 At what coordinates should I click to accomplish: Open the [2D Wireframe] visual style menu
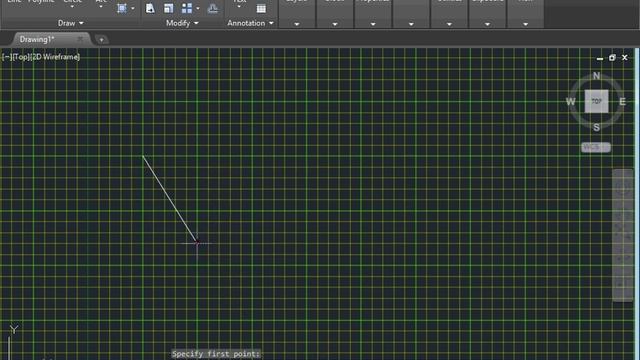55,57
